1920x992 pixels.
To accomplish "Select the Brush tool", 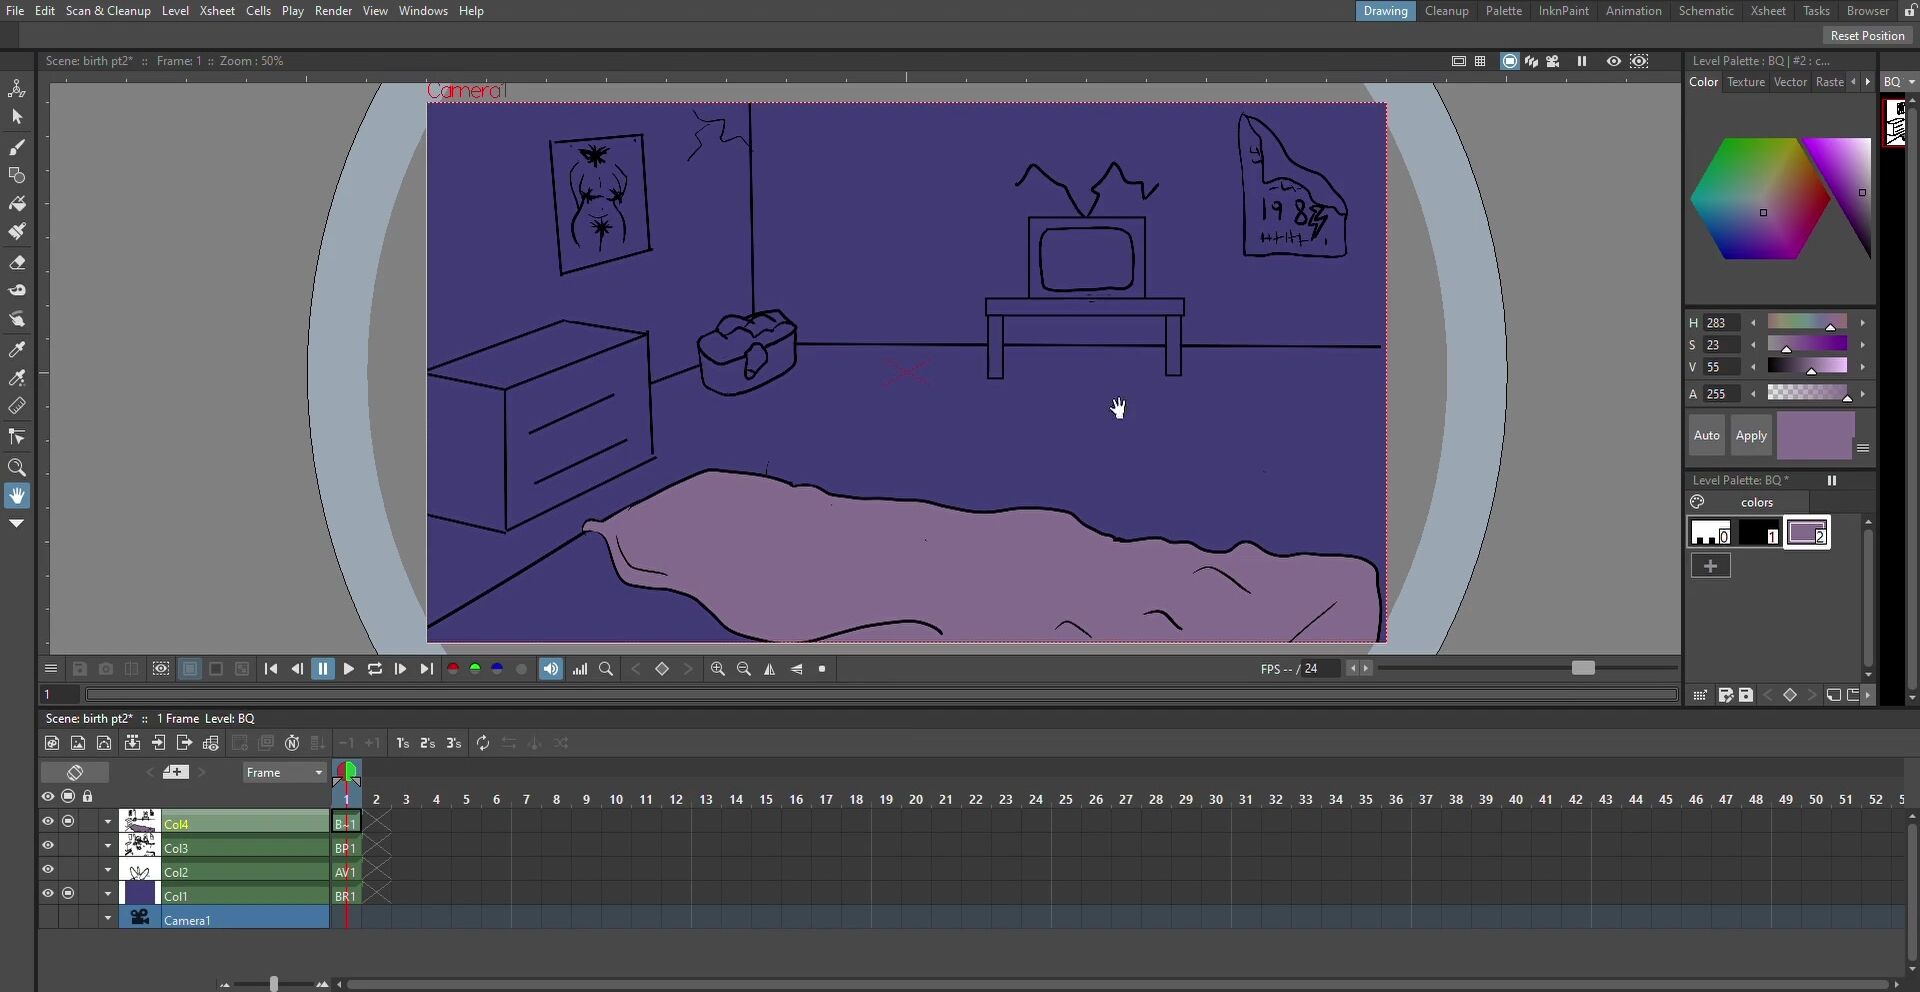I will click(x=17, y=148).
